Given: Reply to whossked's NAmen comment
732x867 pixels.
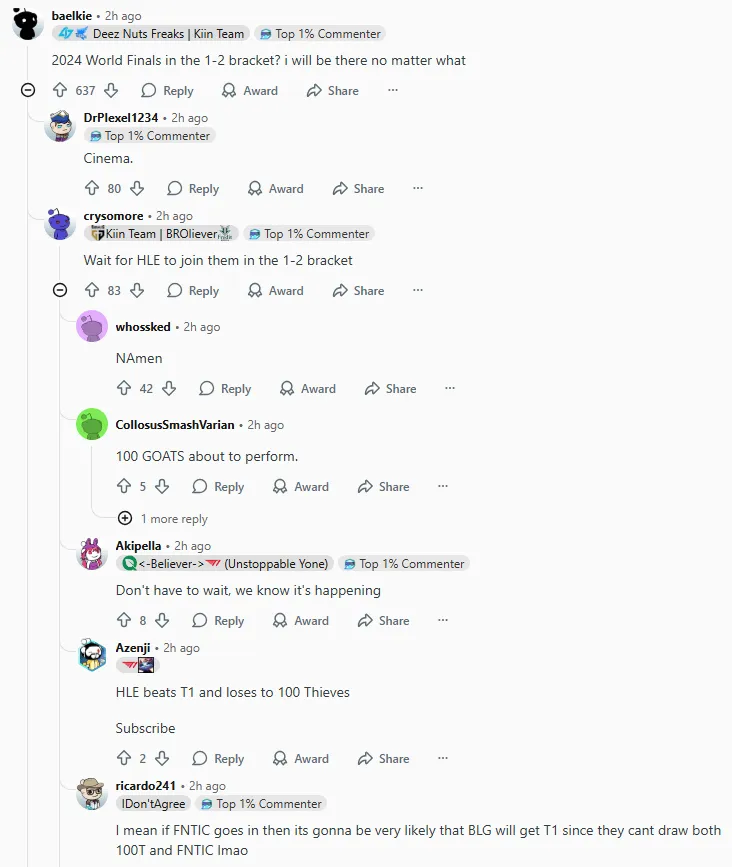Looking at the screenshot, I should pos(225,388).
